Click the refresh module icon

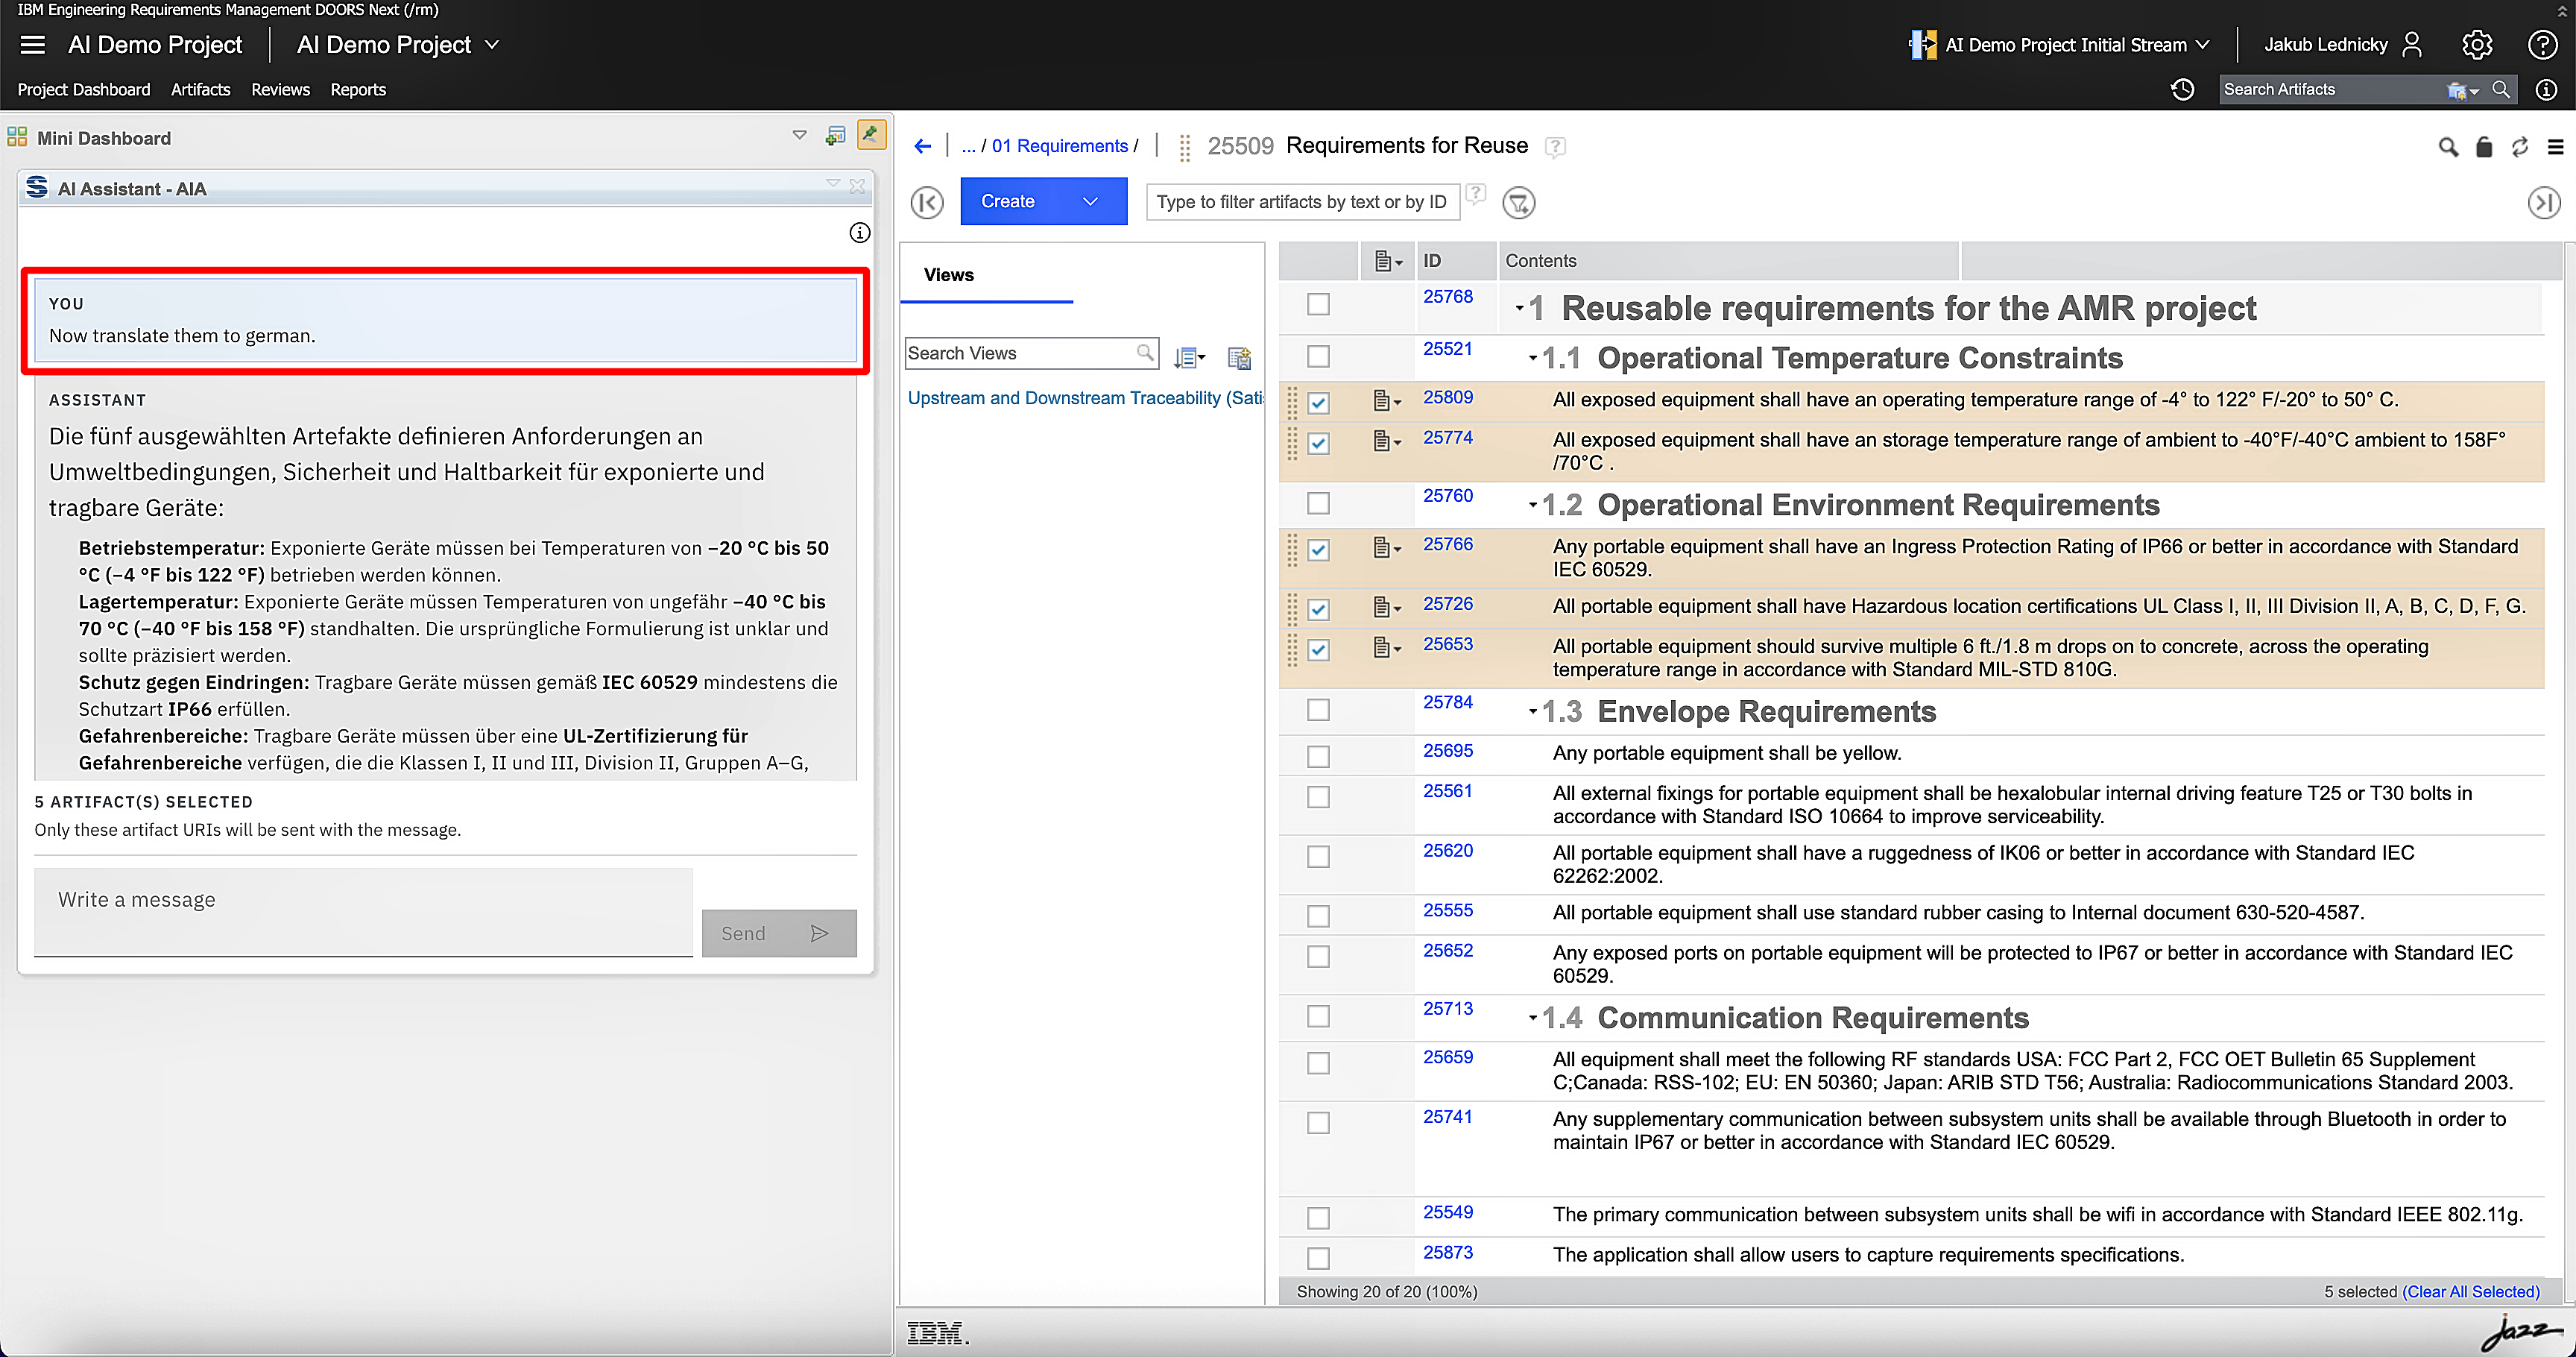point(2519,147)
